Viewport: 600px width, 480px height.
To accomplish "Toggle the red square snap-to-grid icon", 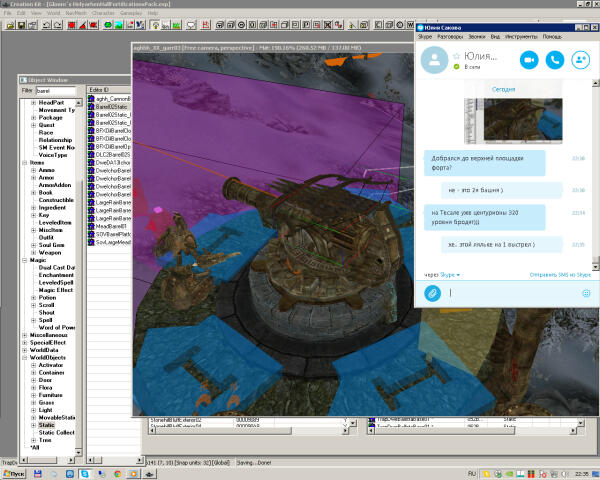I will 72,25.
